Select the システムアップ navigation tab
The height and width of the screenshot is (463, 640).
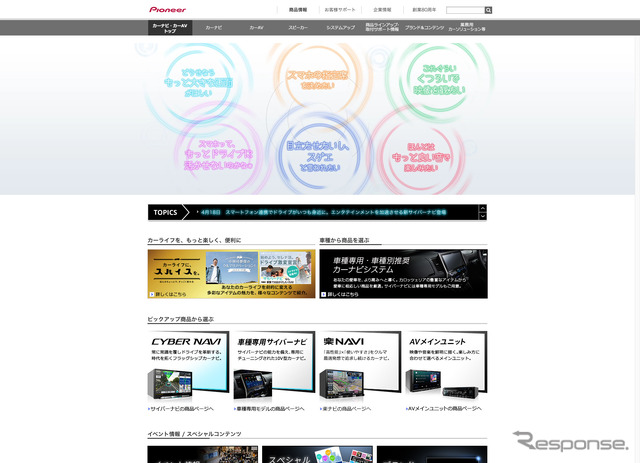(x=340, y=28)
